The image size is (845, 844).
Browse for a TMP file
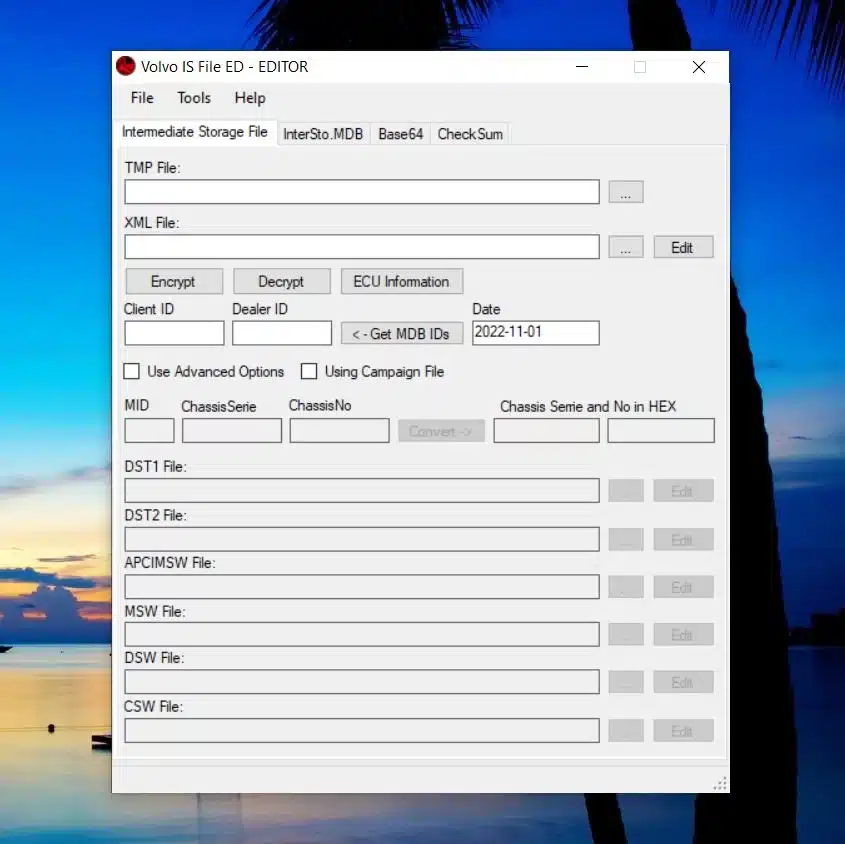pyautogui.click(x=626, y=191)
